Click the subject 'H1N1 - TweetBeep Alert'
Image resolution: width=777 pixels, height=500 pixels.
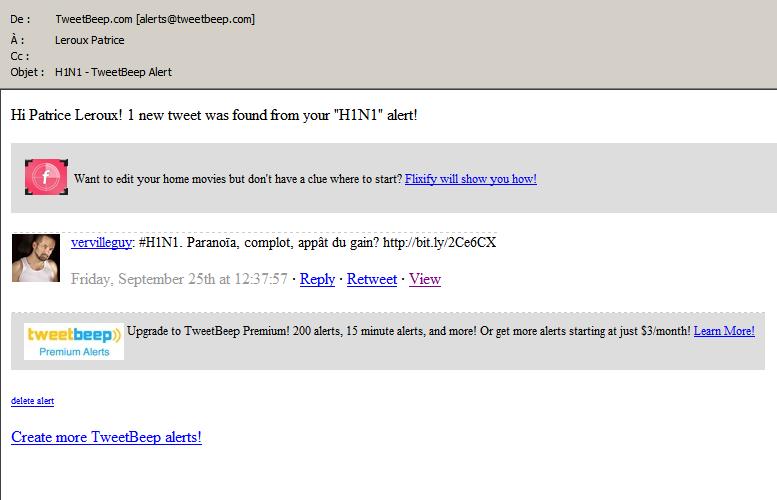[113, 72]
